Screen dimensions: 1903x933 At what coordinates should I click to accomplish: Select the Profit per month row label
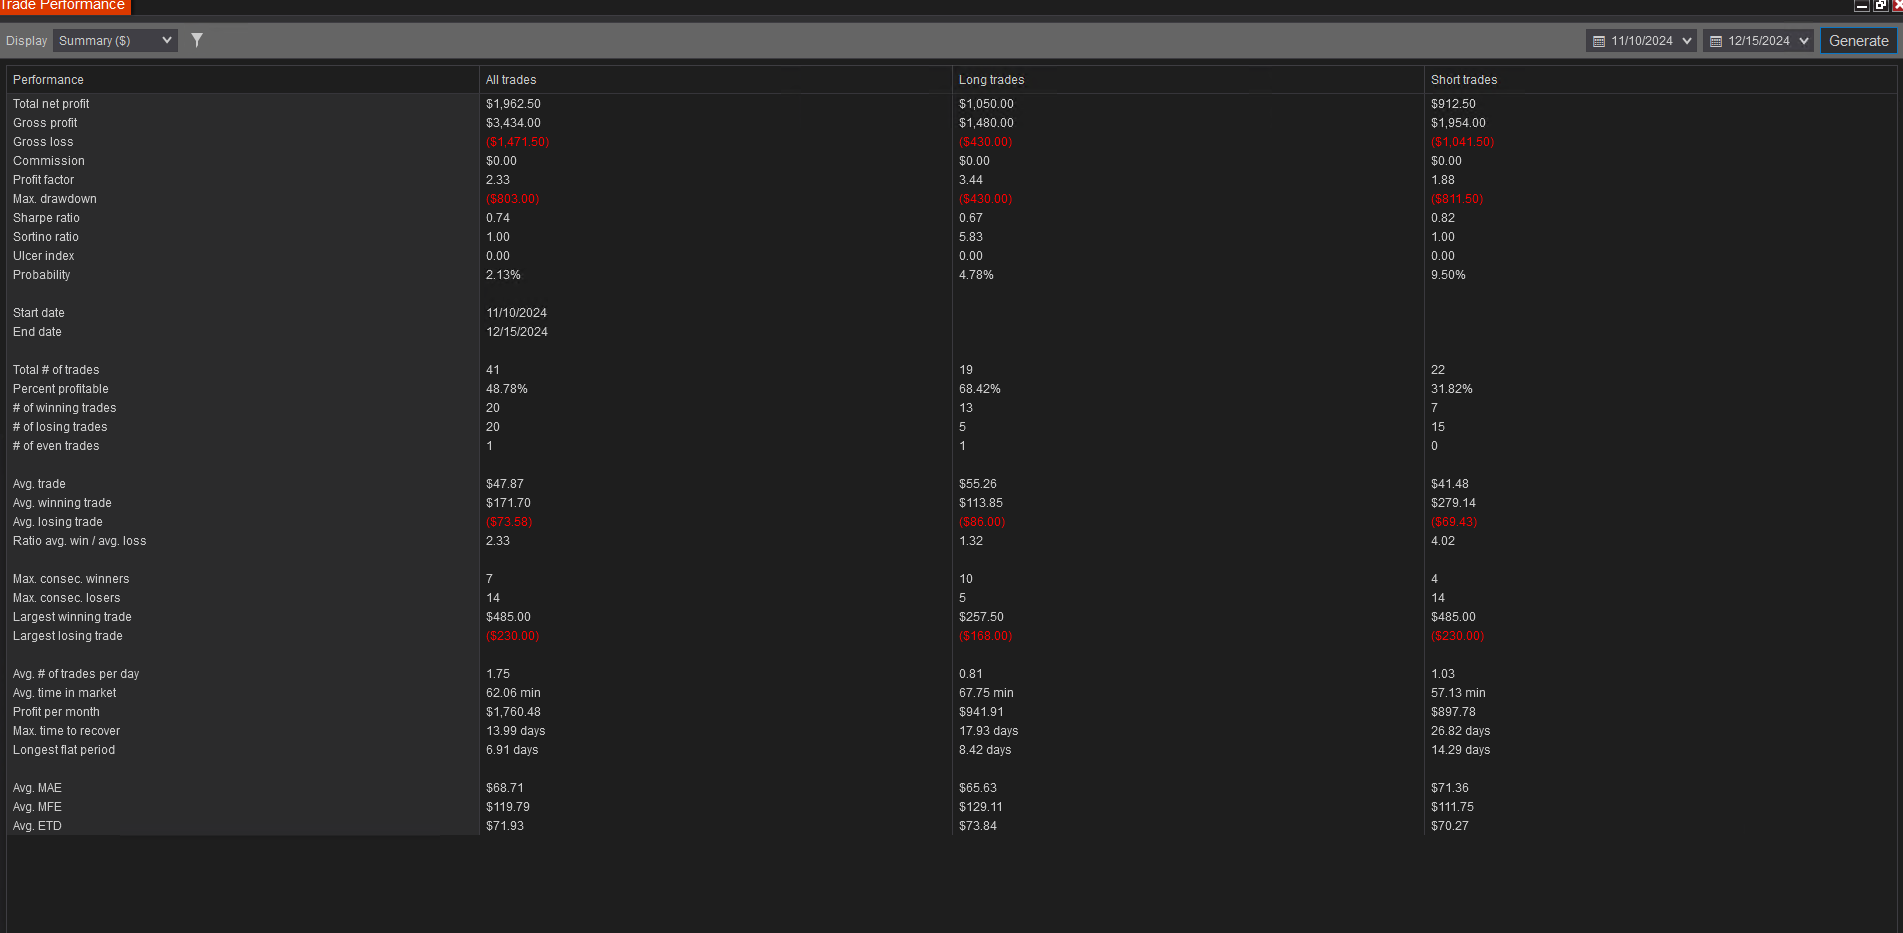point(56,712)
